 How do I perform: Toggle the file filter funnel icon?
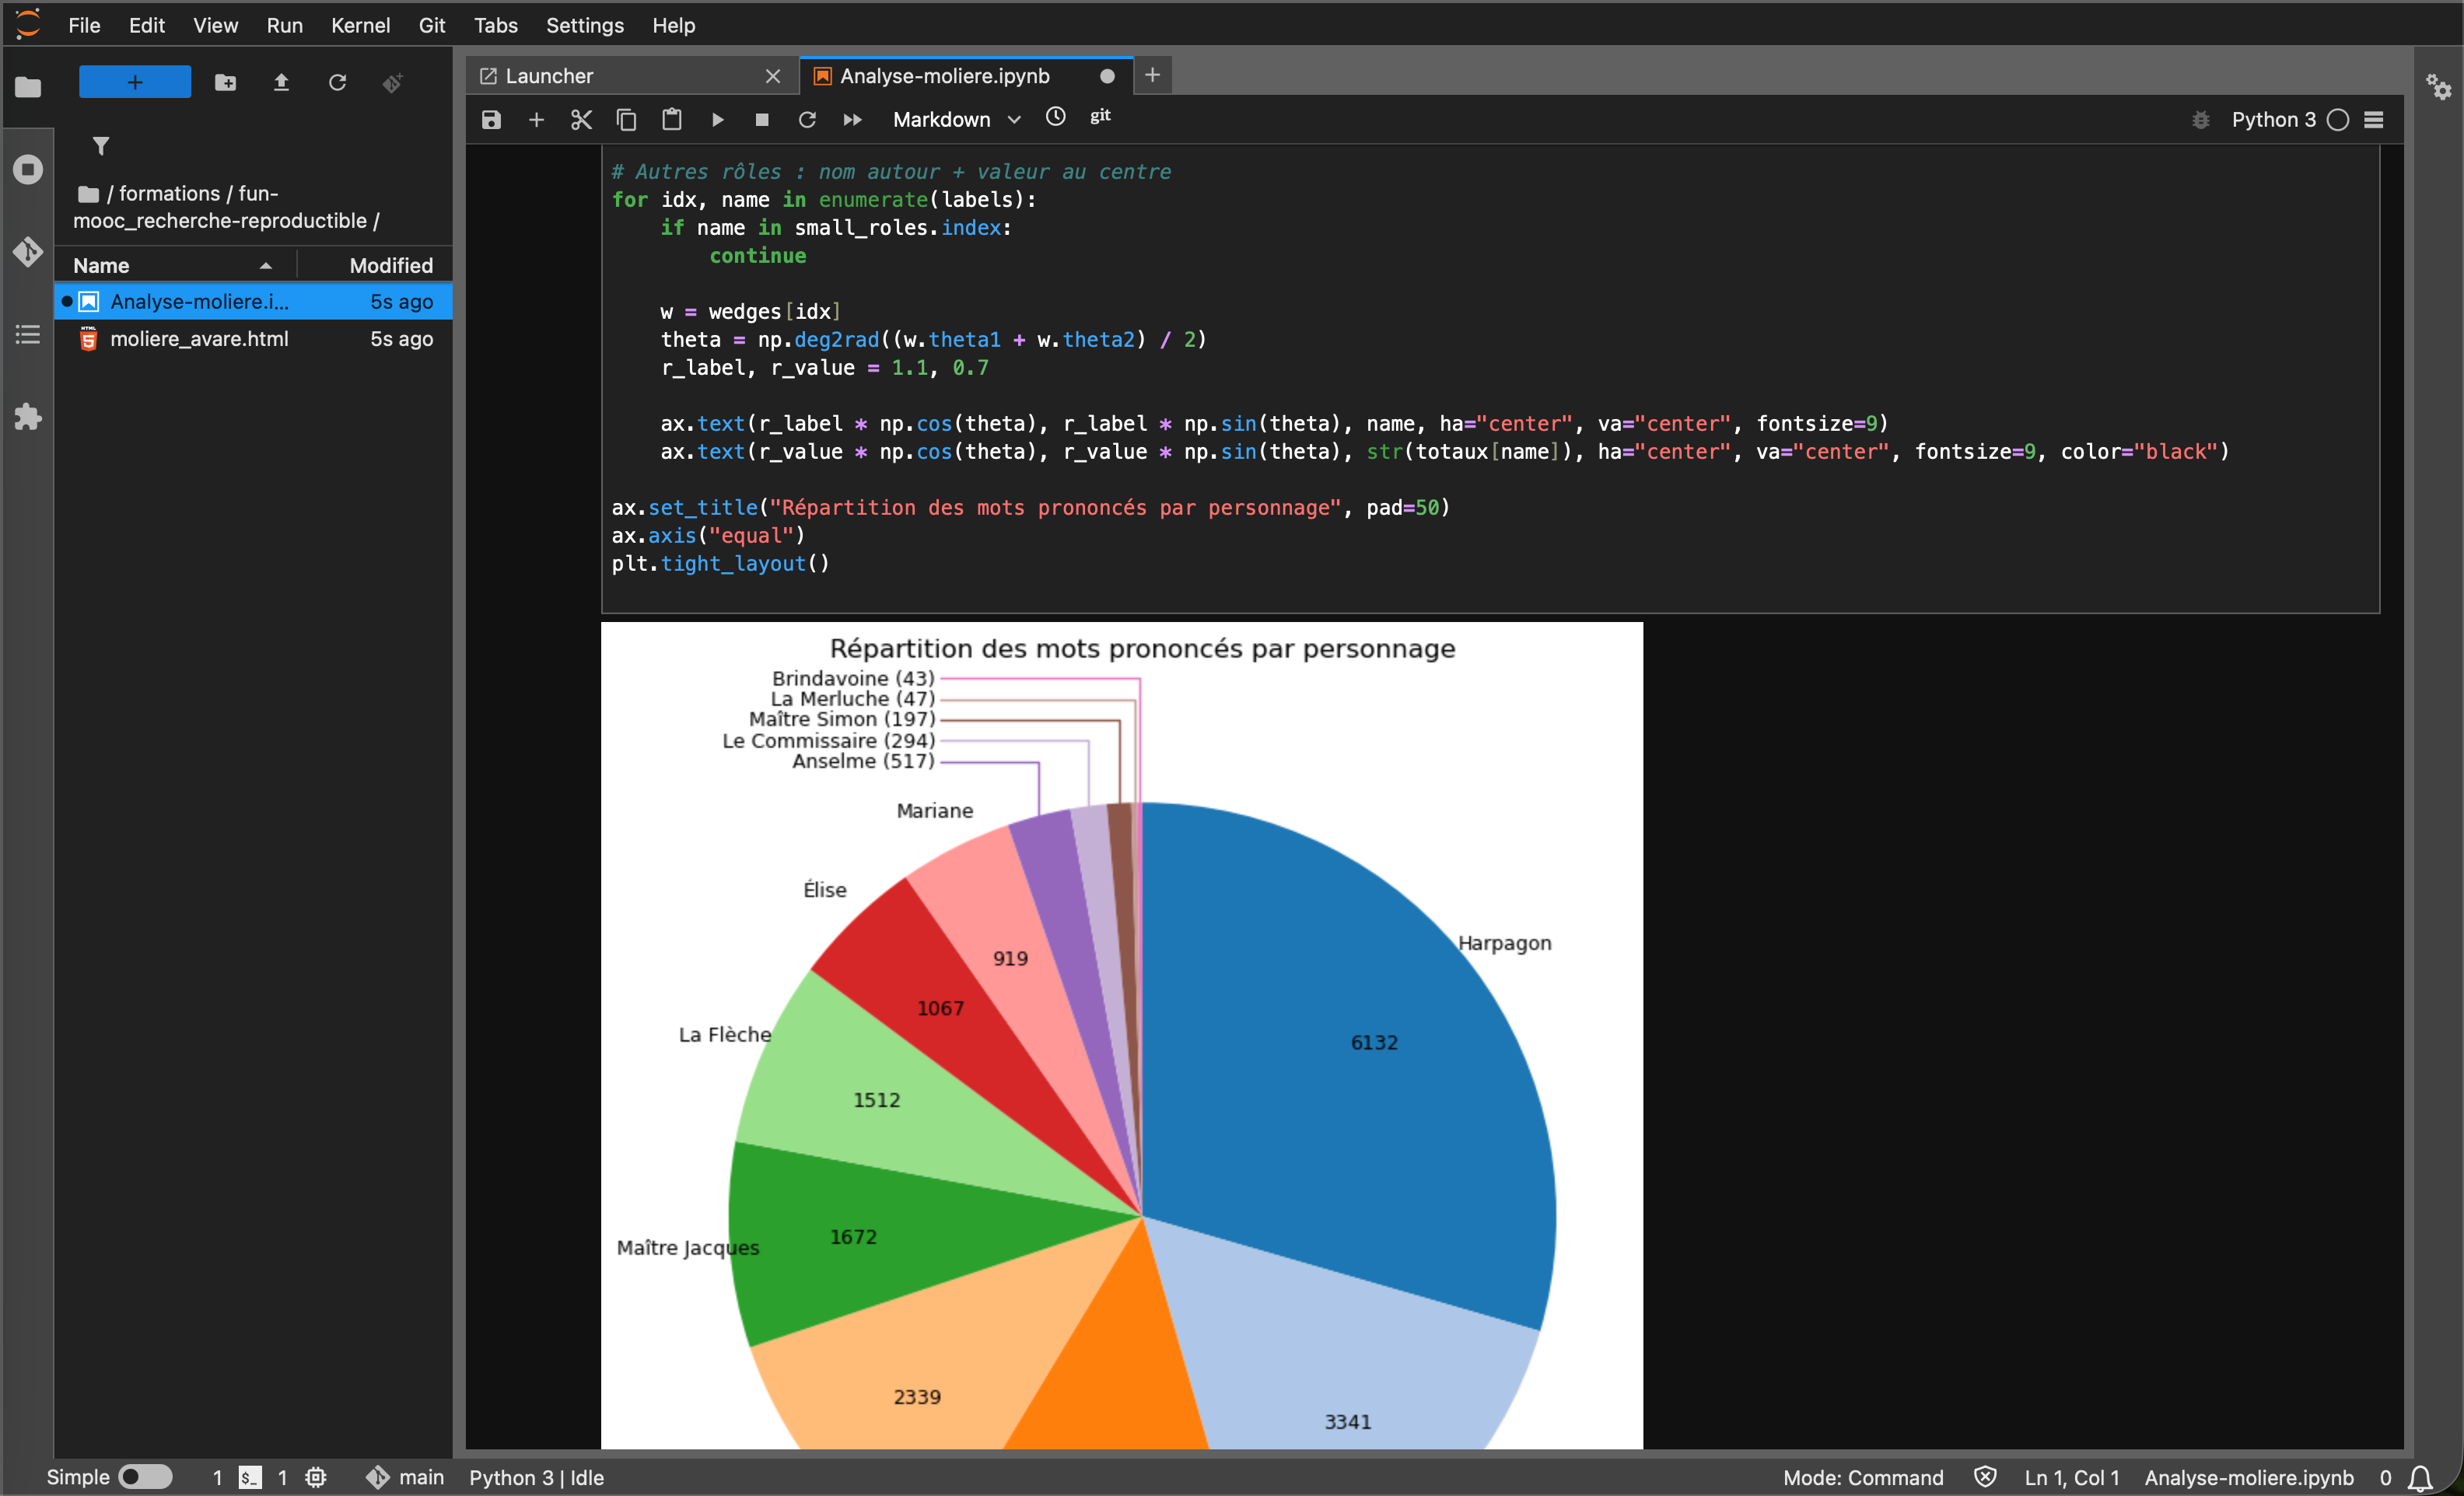[x=101, y=146]
